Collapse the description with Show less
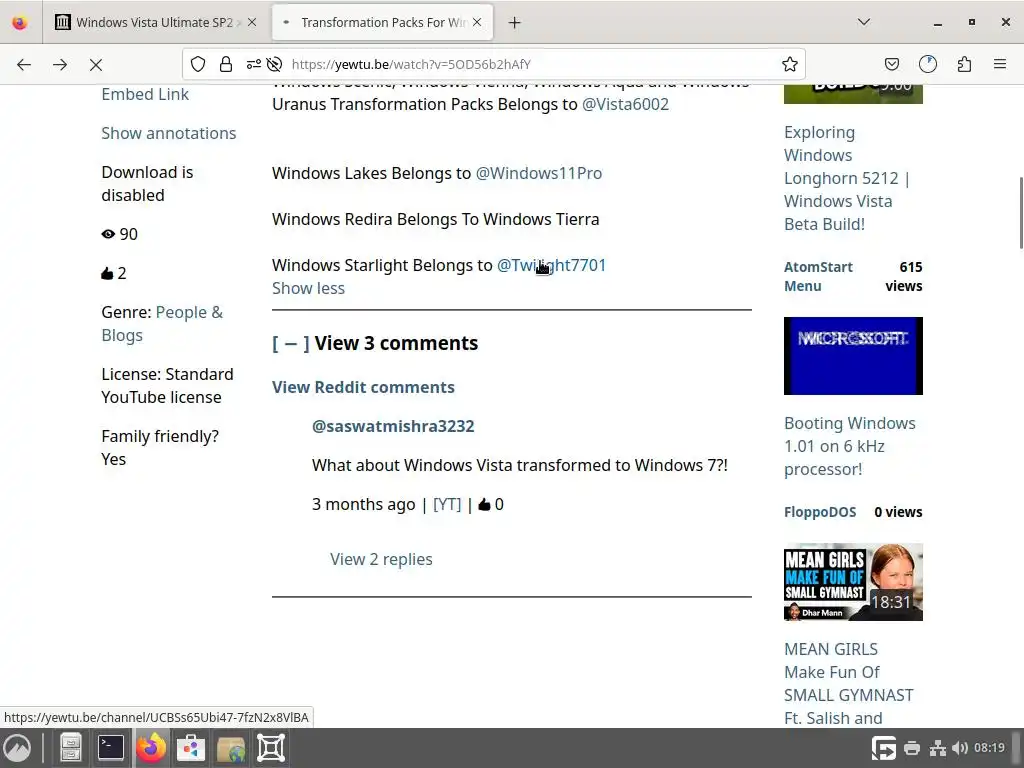Image resolution: width=1024 pixels, height=768 pixels. click(x=308, y=288)
